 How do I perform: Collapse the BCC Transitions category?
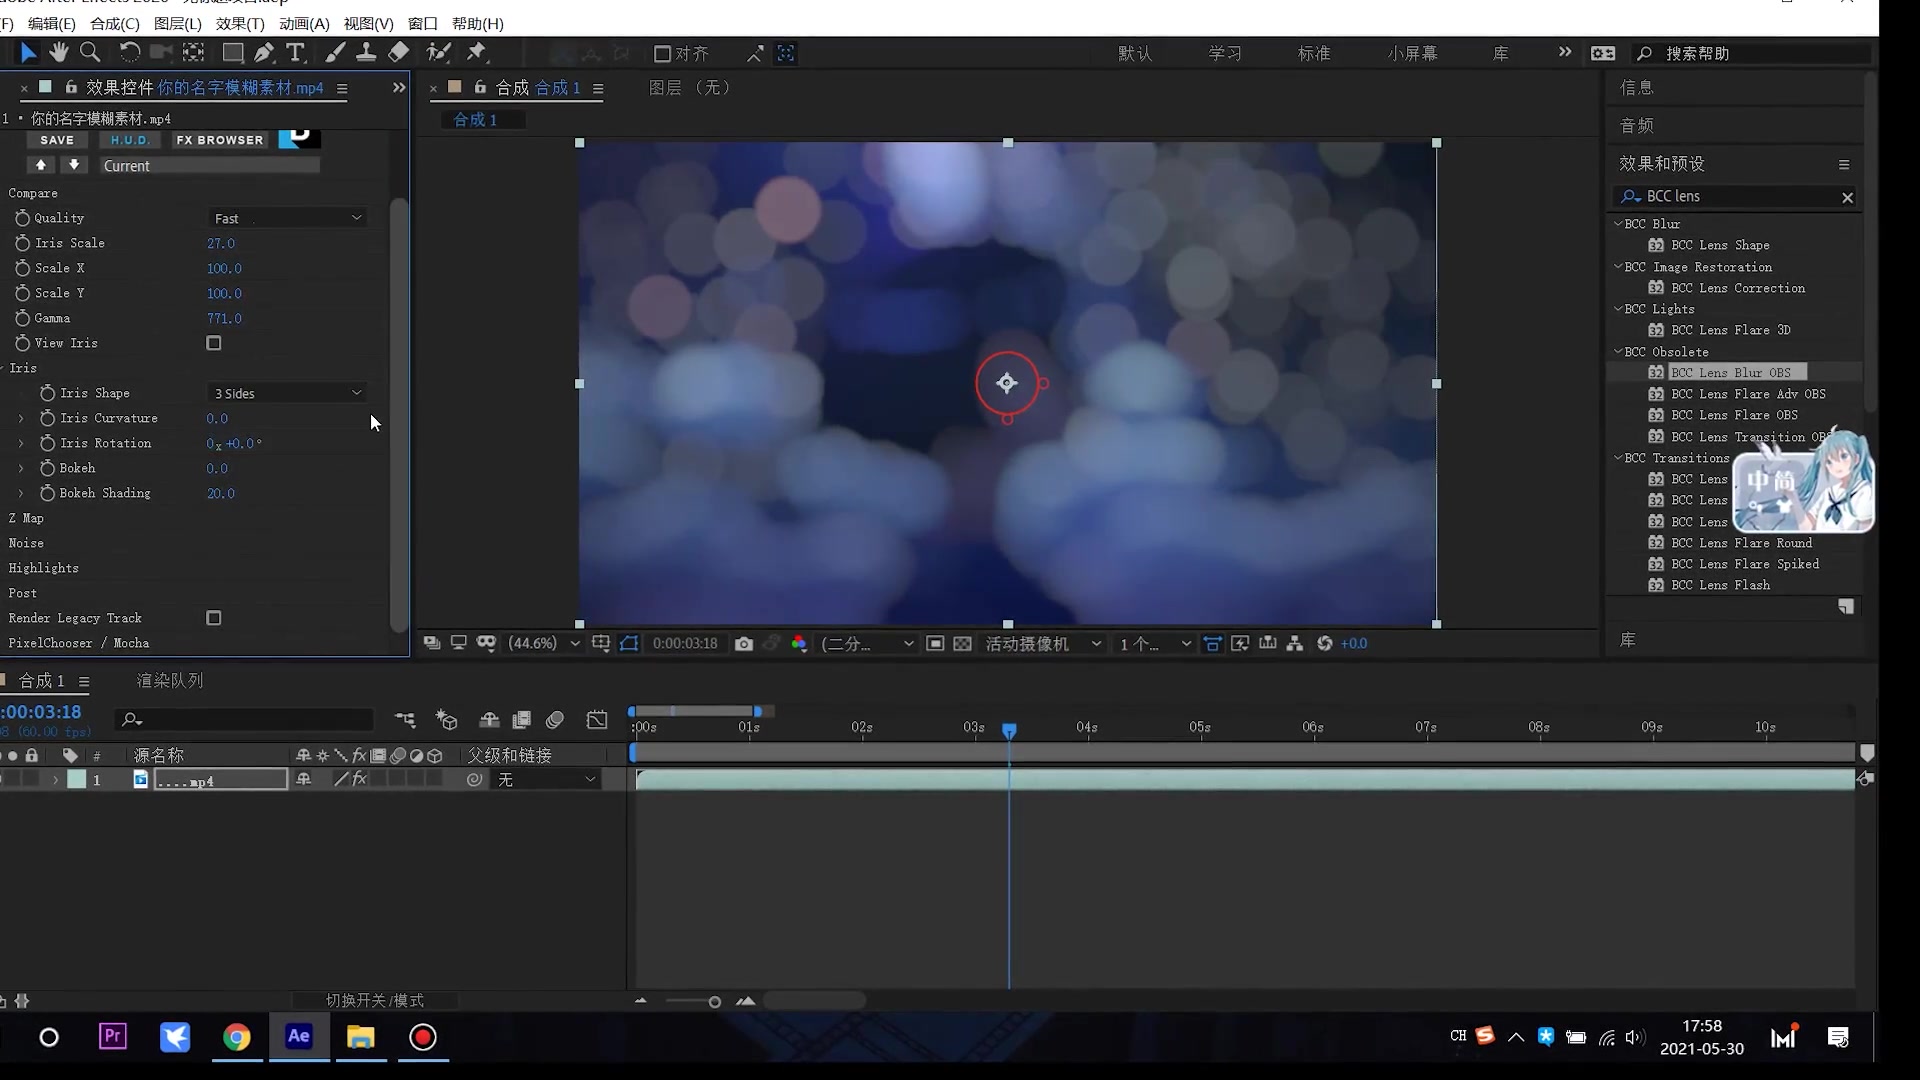(x=1618, y=458)
